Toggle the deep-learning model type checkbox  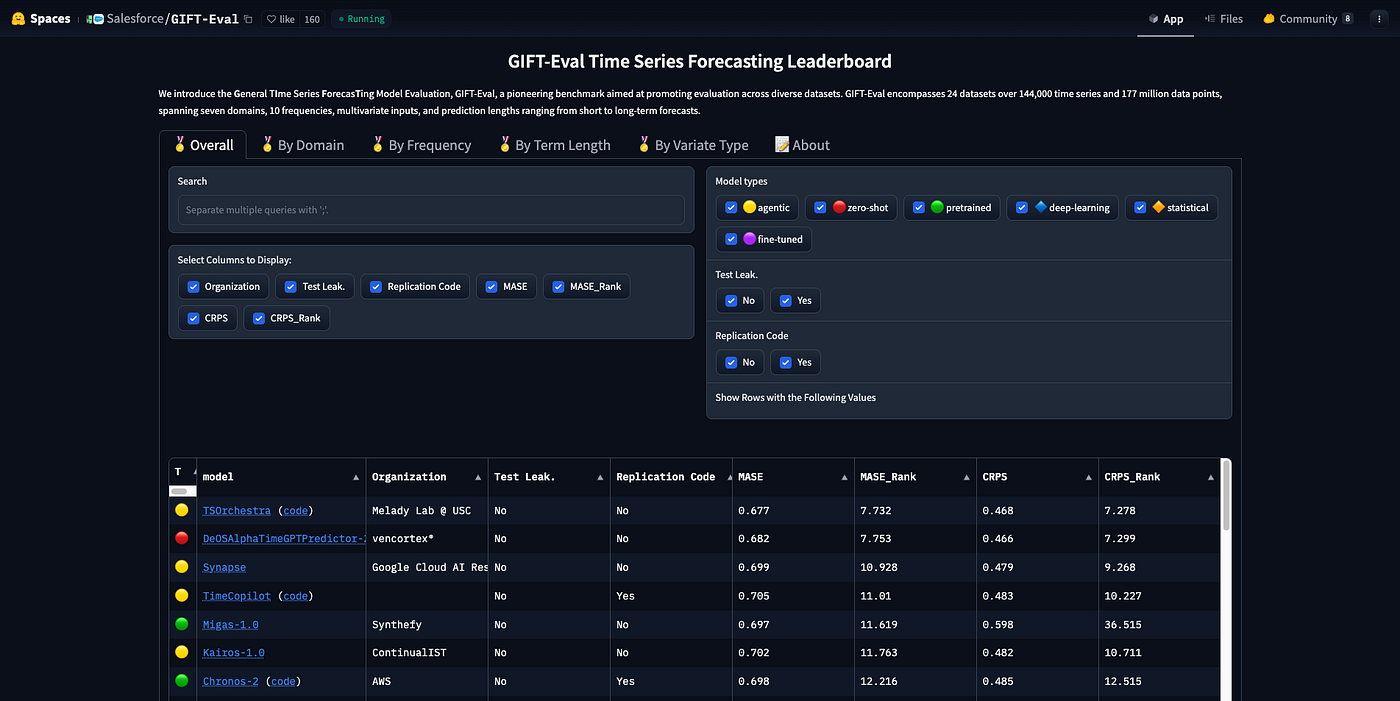(1022, 208)
